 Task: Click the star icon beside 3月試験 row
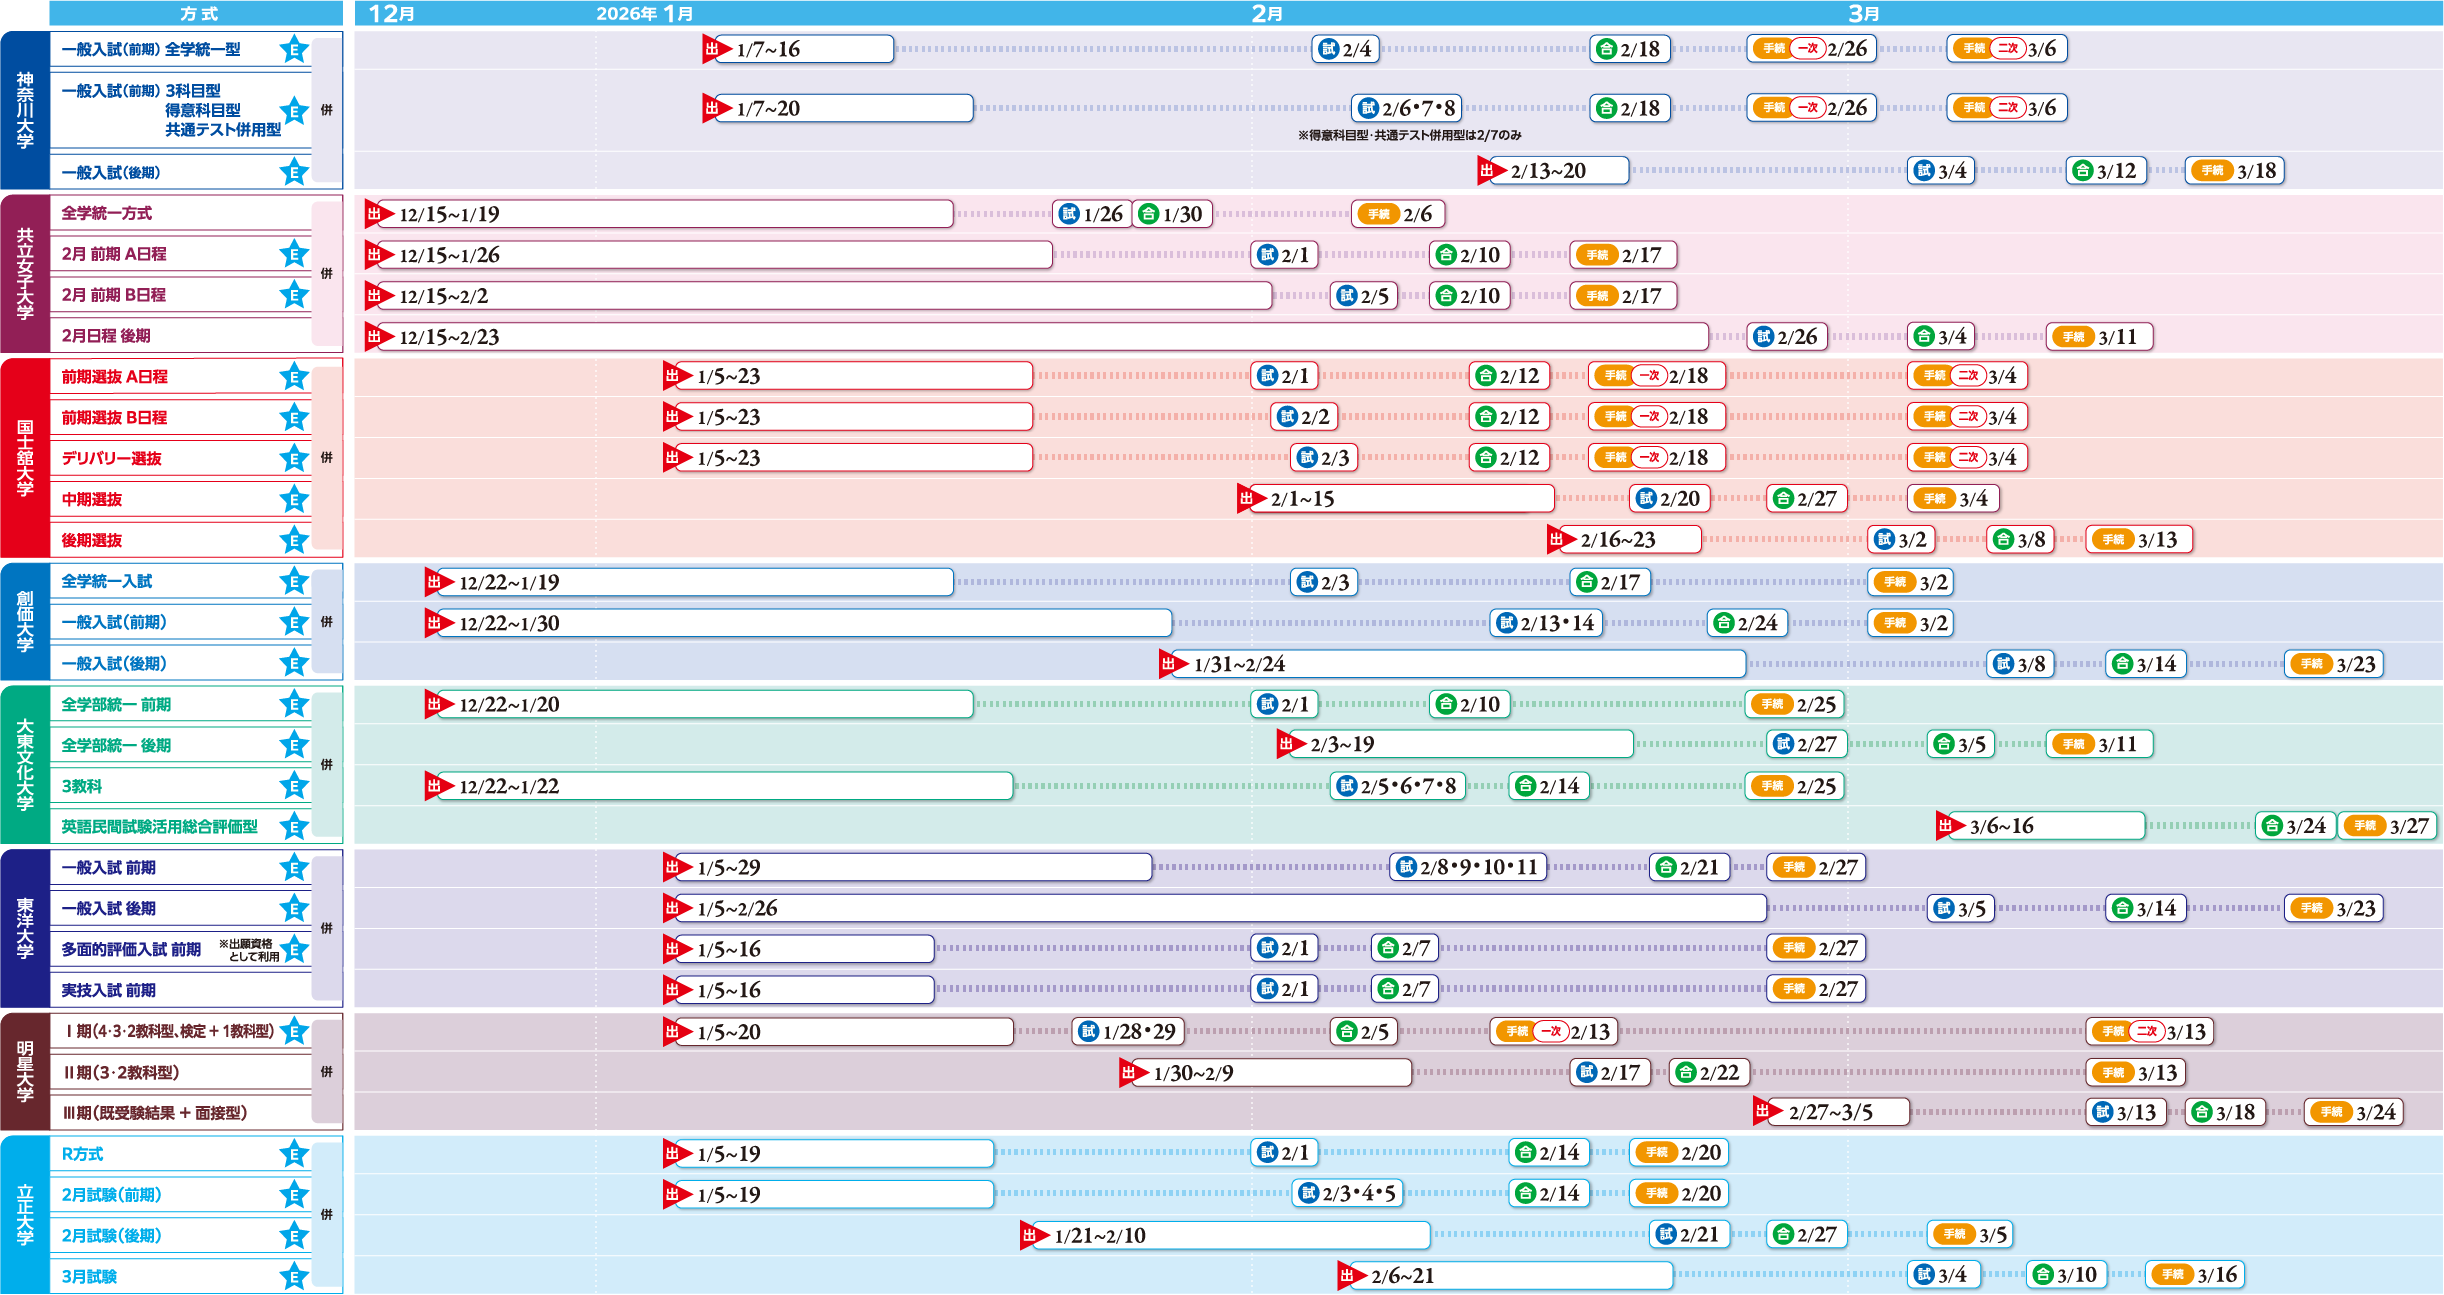pyautogui.click(x=294, y=1276)
